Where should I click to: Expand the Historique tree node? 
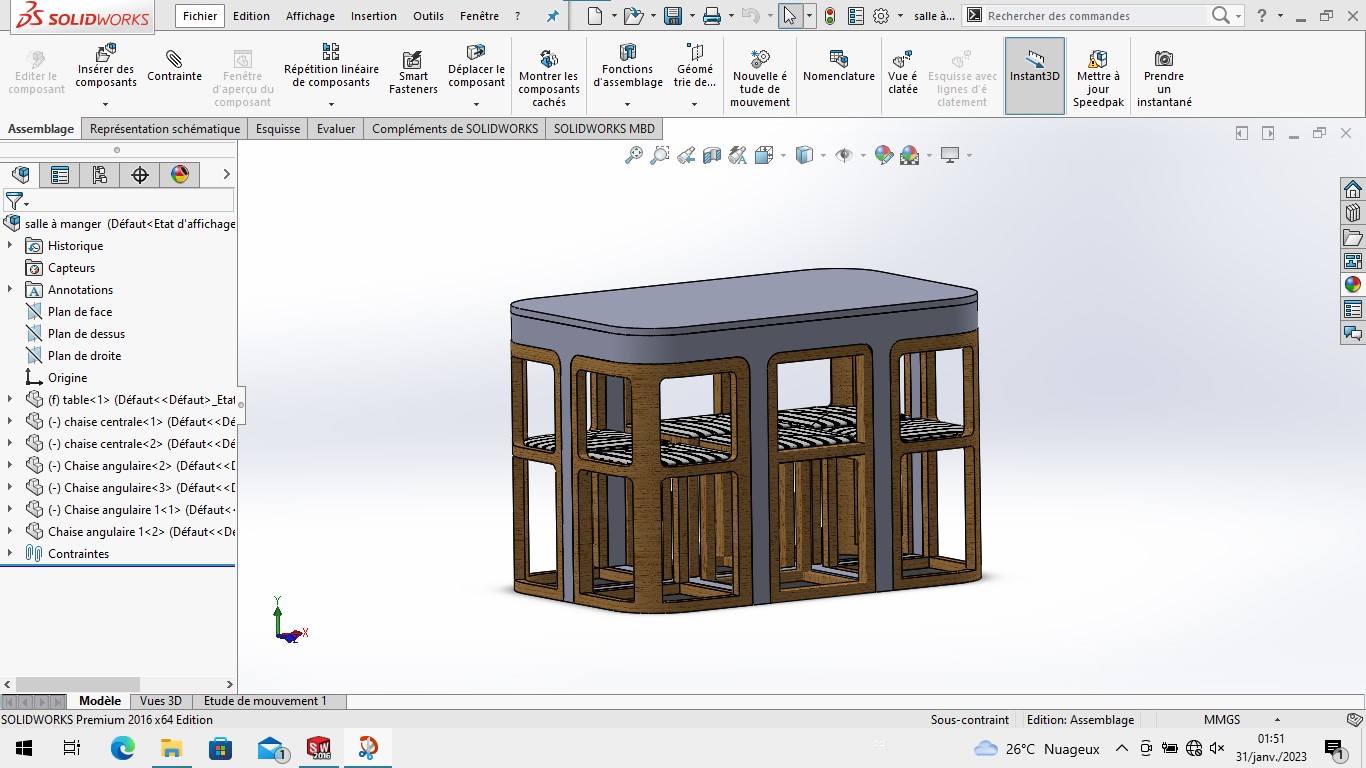pyautogui.click(x=10, y=245)
